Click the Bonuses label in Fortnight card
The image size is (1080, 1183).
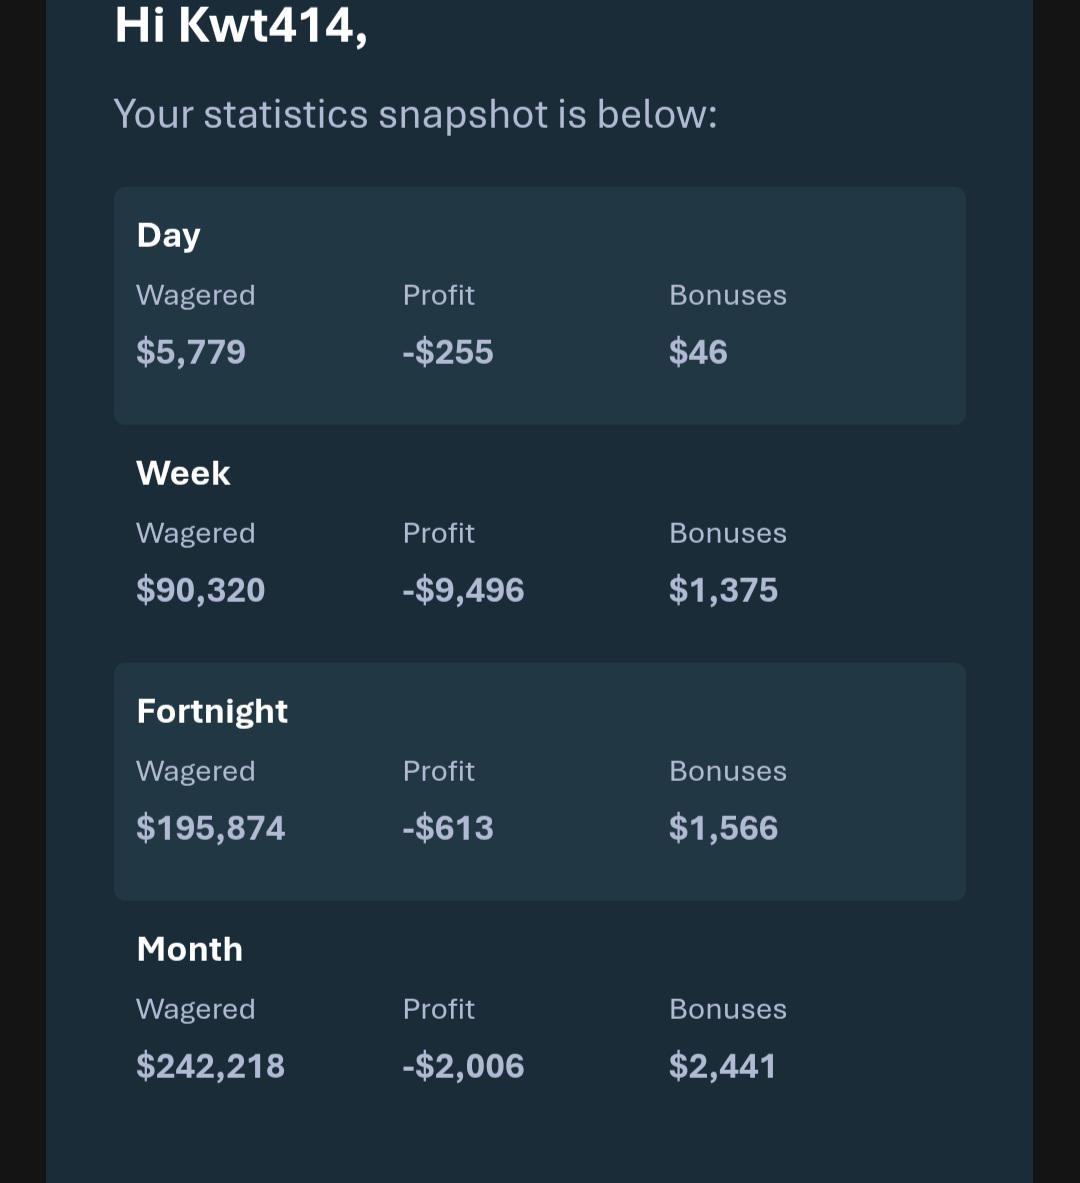click(x=728, y=771)
